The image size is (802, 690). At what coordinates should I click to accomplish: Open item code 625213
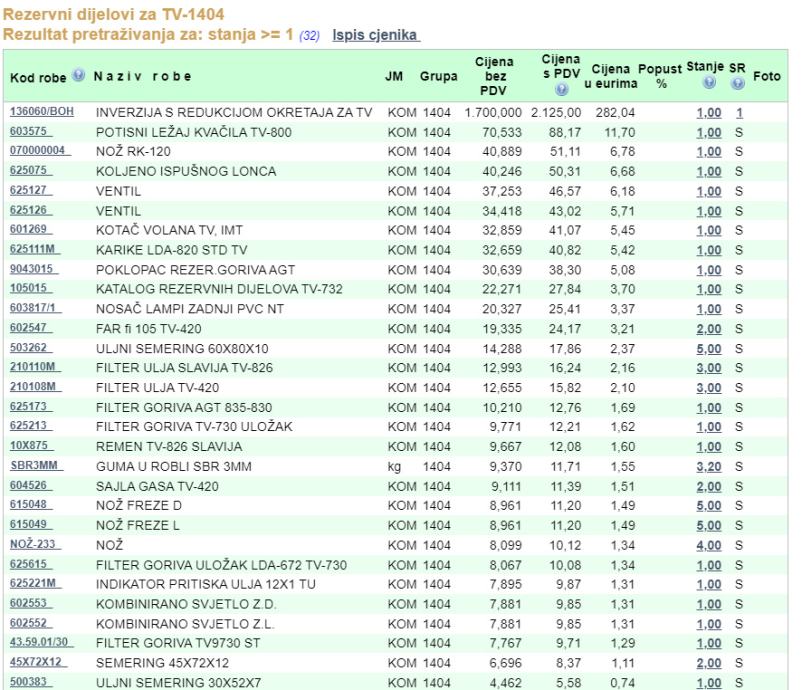(30, 426)
